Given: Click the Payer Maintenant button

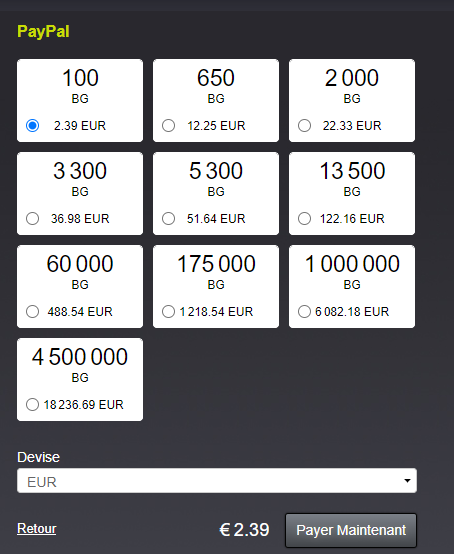Looking at the screenshot, I should tap(351, 530).
